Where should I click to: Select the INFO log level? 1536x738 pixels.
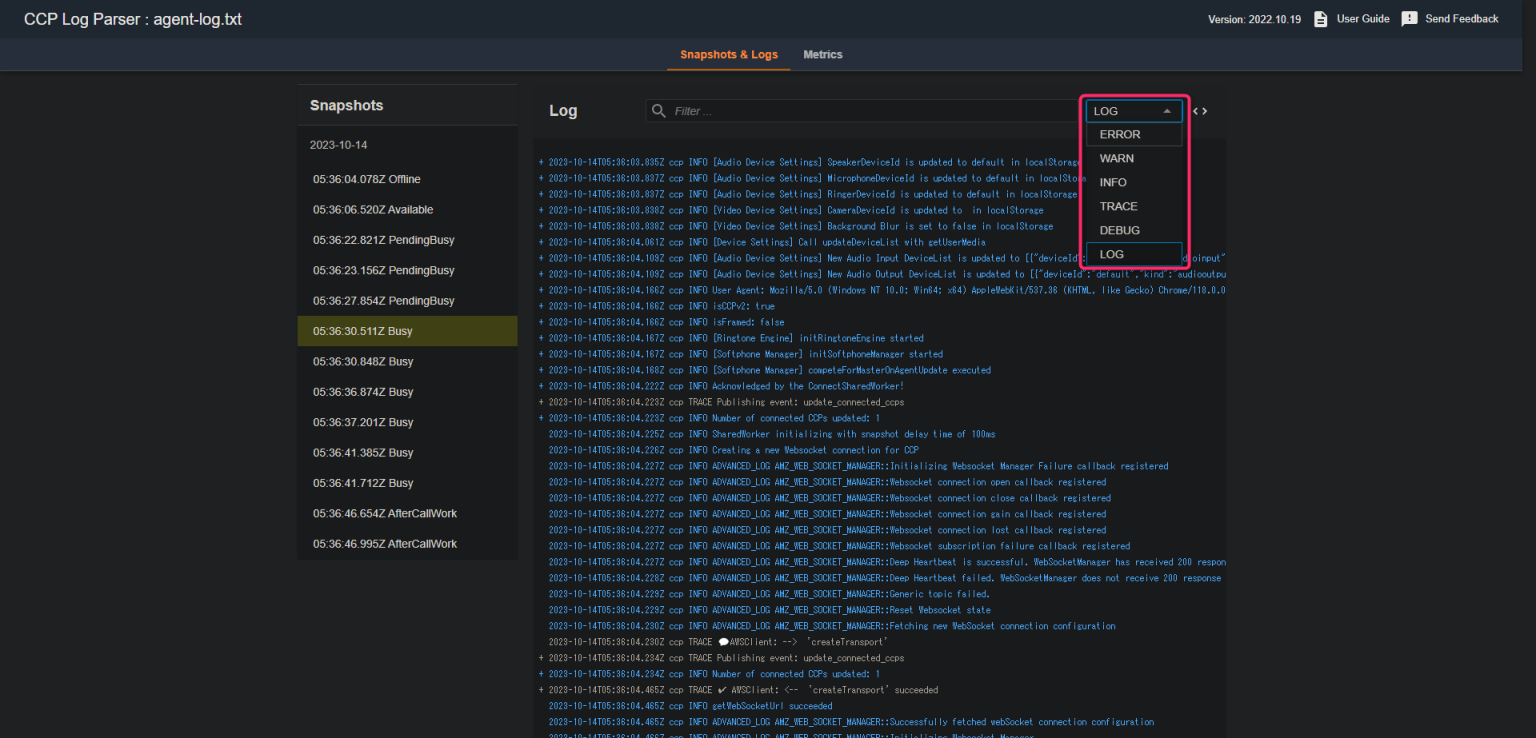coord(1113,182)
